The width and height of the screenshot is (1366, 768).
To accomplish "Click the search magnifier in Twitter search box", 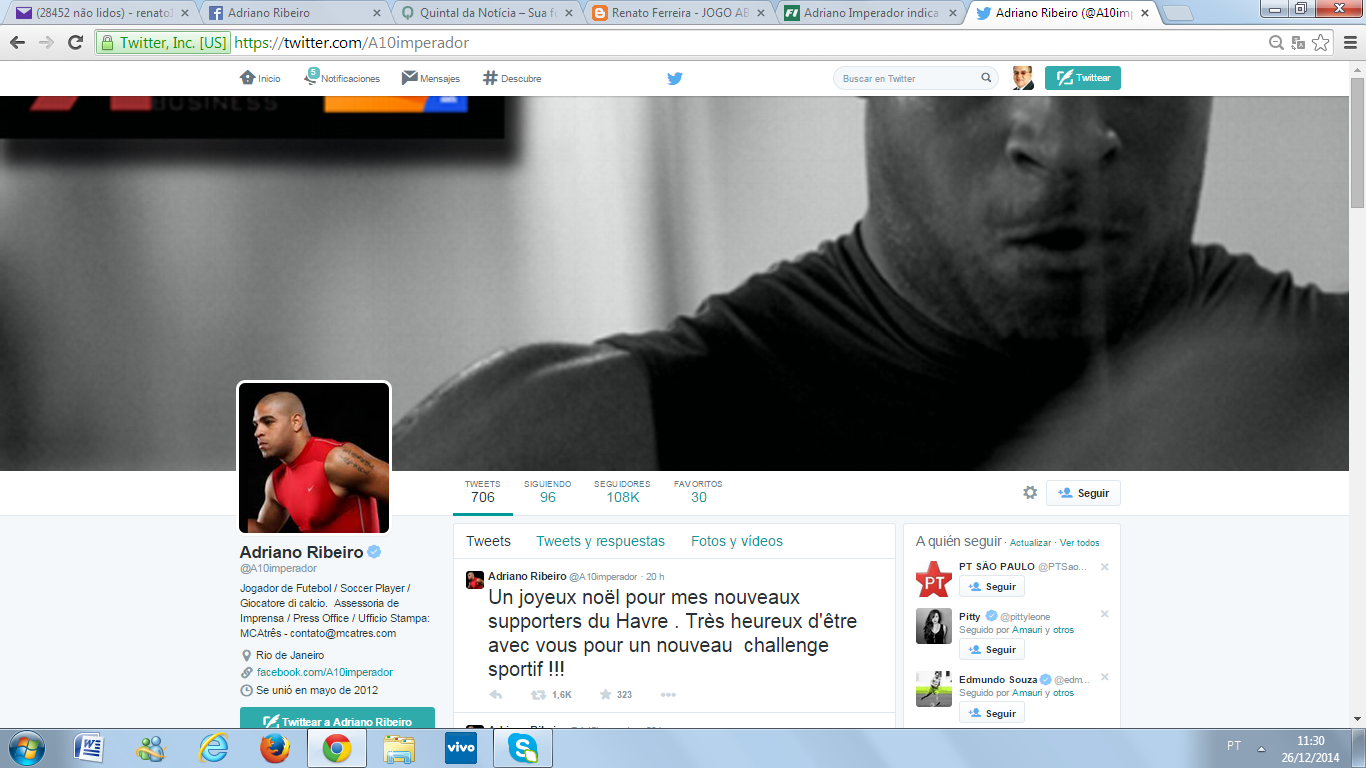I will click(x=986, y=78).
